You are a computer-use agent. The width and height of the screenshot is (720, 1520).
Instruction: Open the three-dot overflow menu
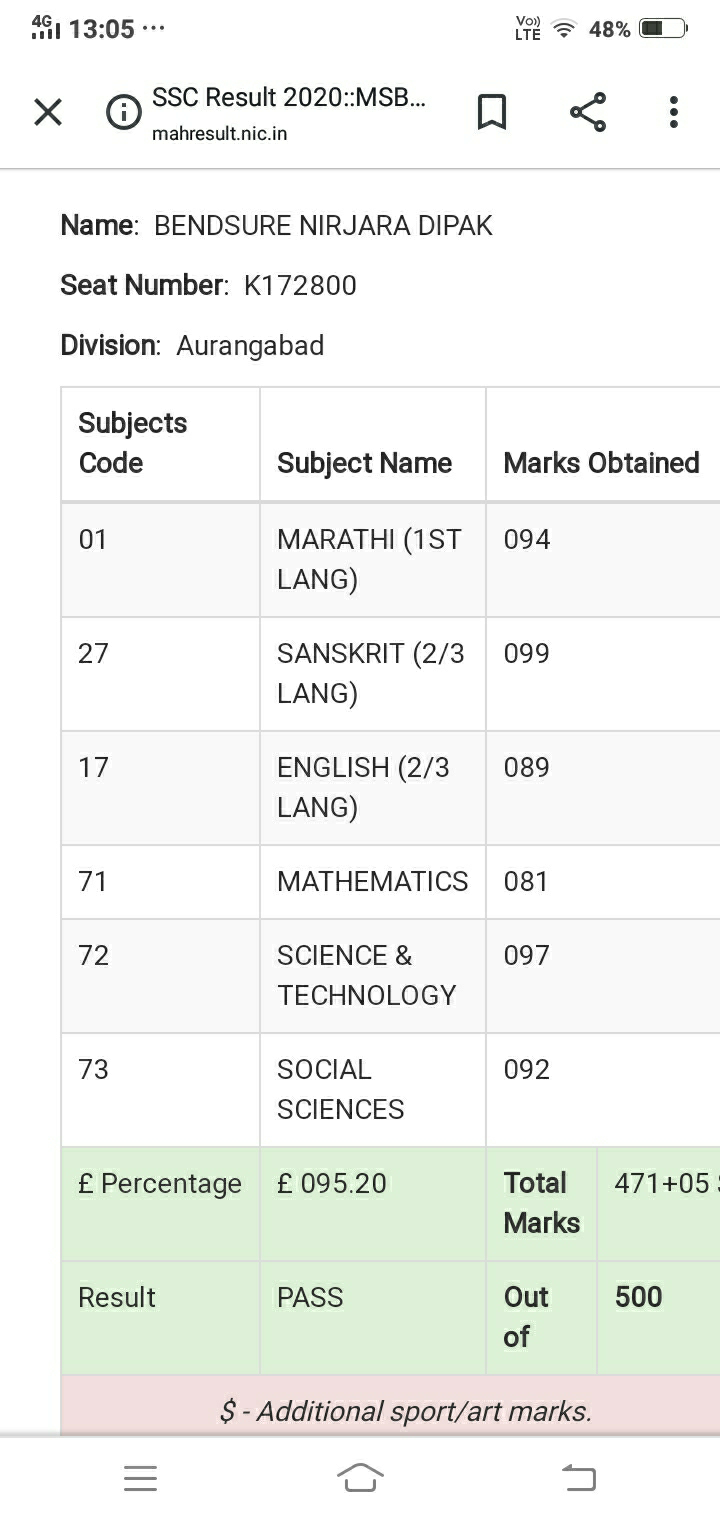pos(674,112)
